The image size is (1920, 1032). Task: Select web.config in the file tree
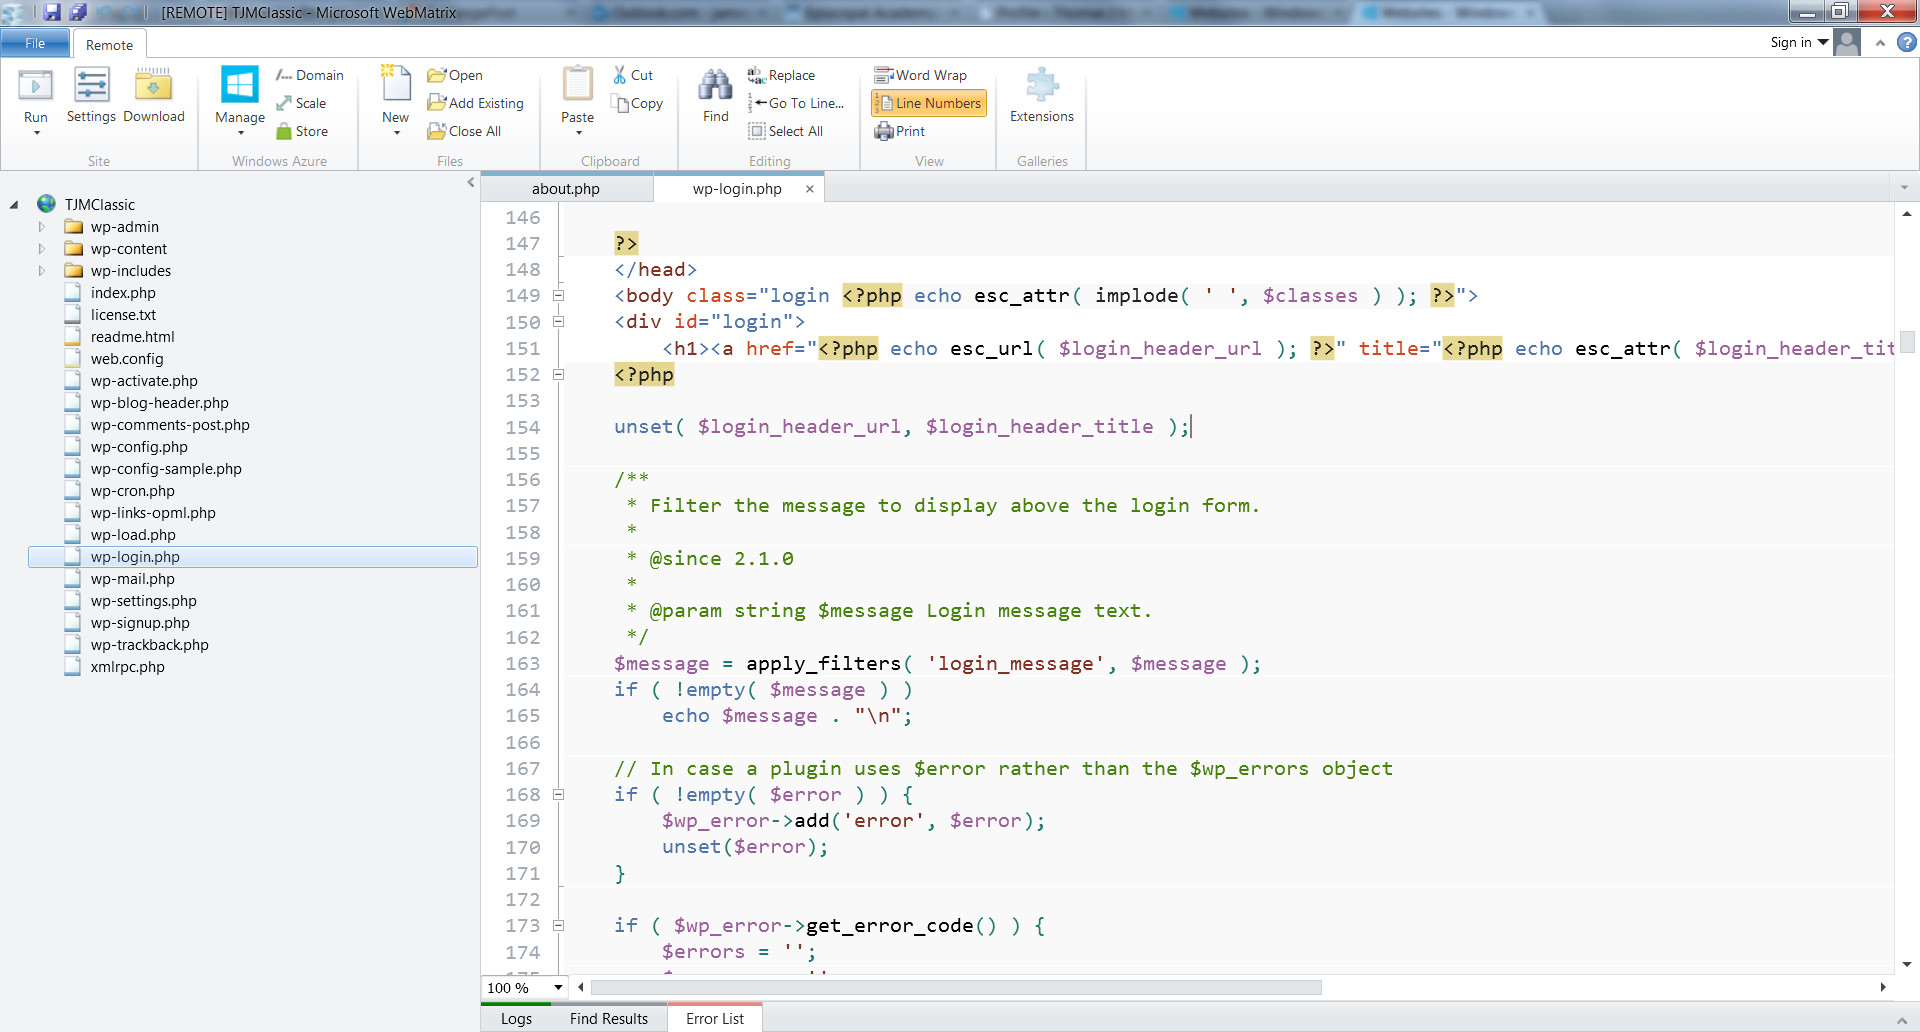(127, 359)
